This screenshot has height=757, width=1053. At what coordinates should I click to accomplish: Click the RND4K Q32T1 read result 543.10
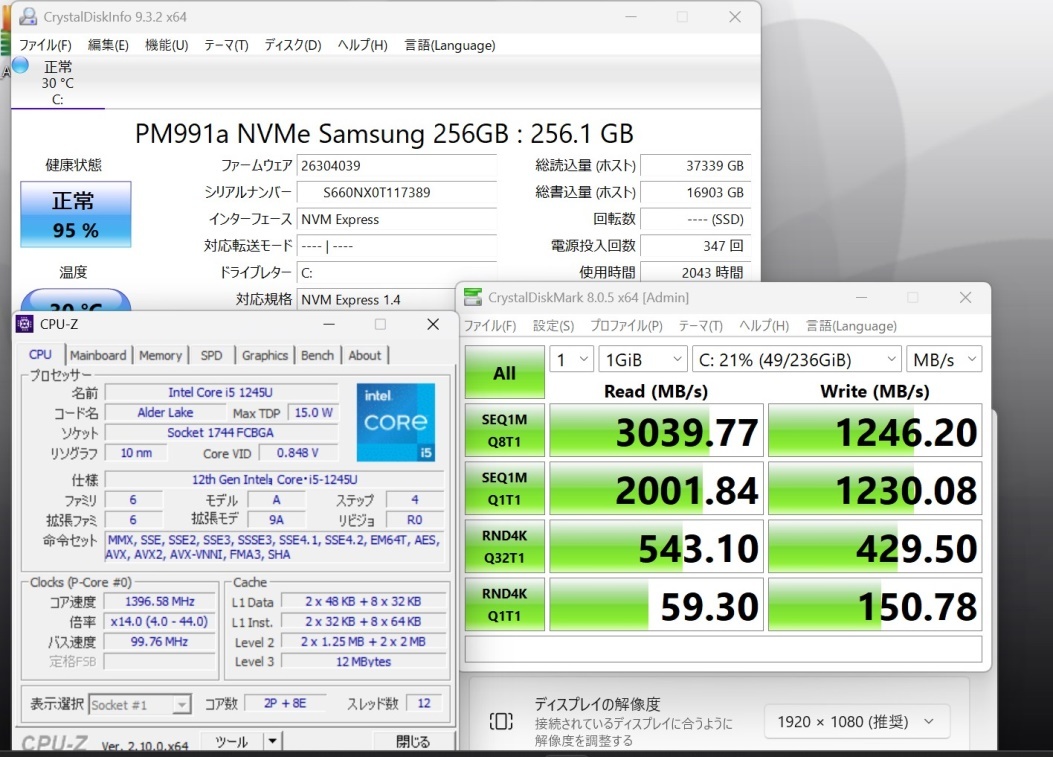tap(656, 546)
